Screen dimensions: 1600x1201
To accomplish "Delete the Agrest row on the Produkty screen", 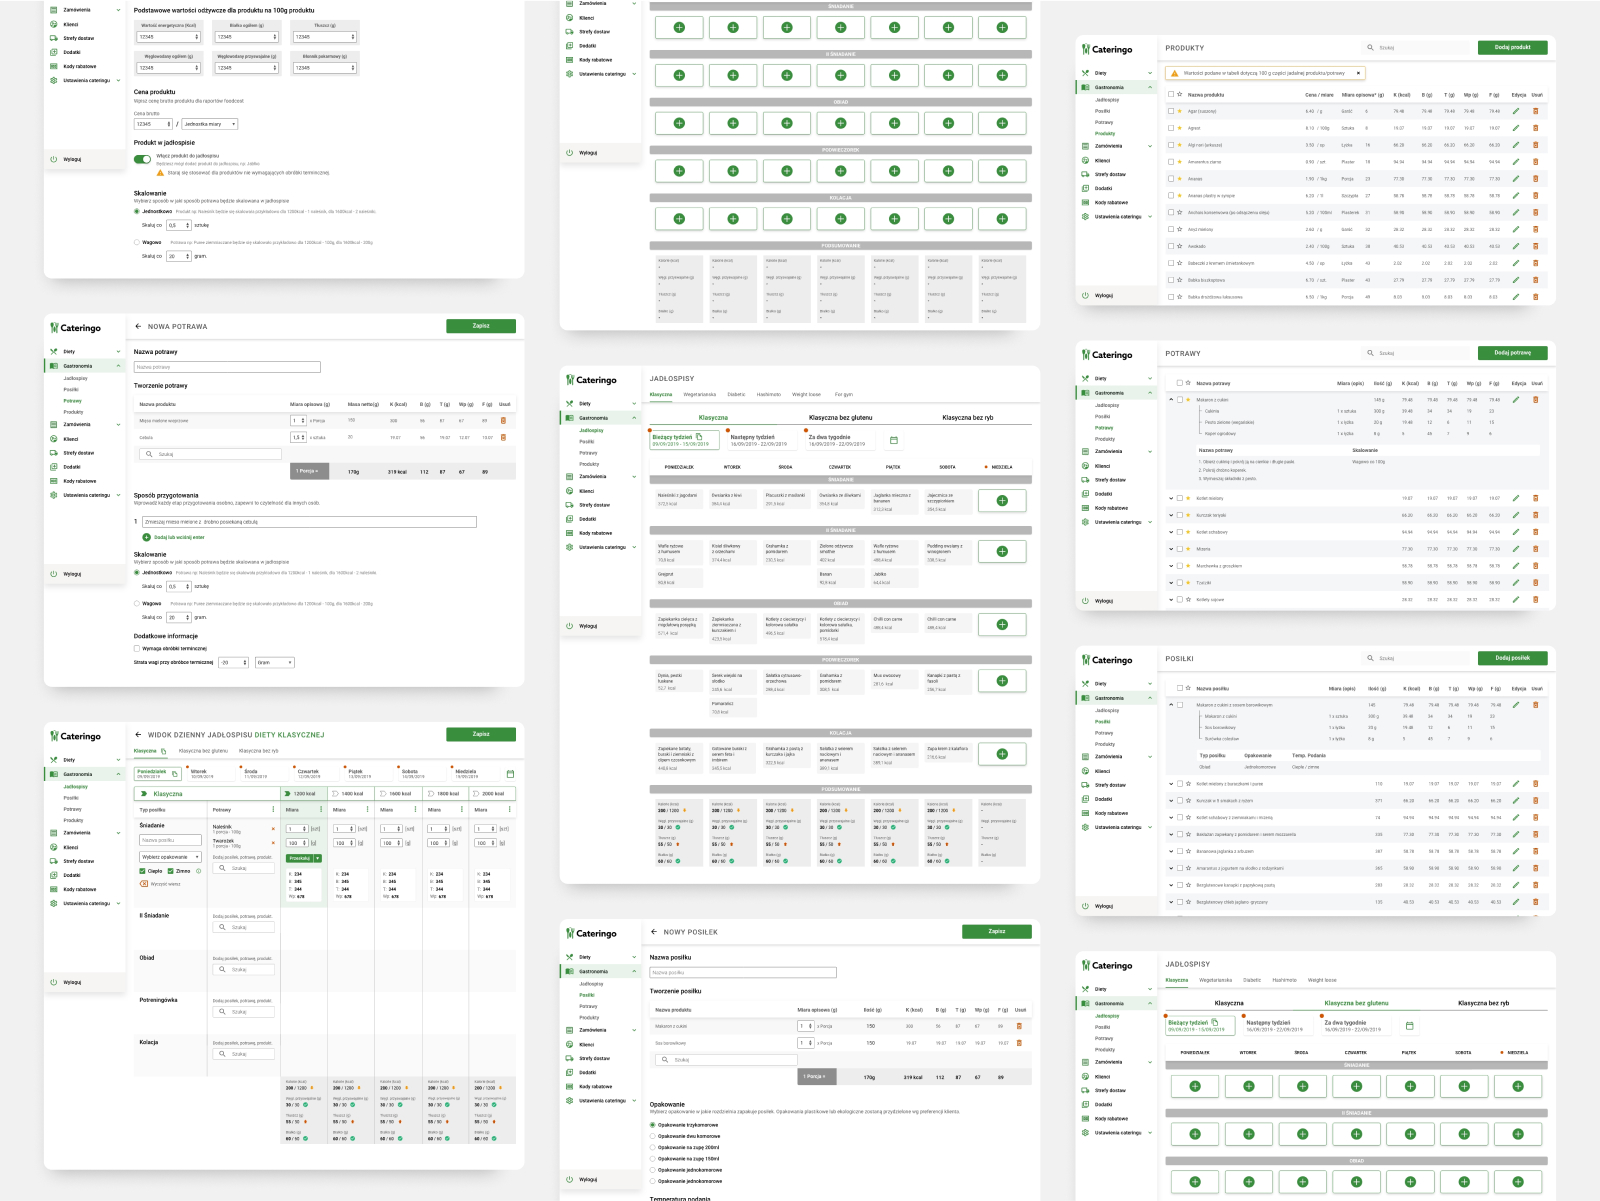I will 1536,128.
